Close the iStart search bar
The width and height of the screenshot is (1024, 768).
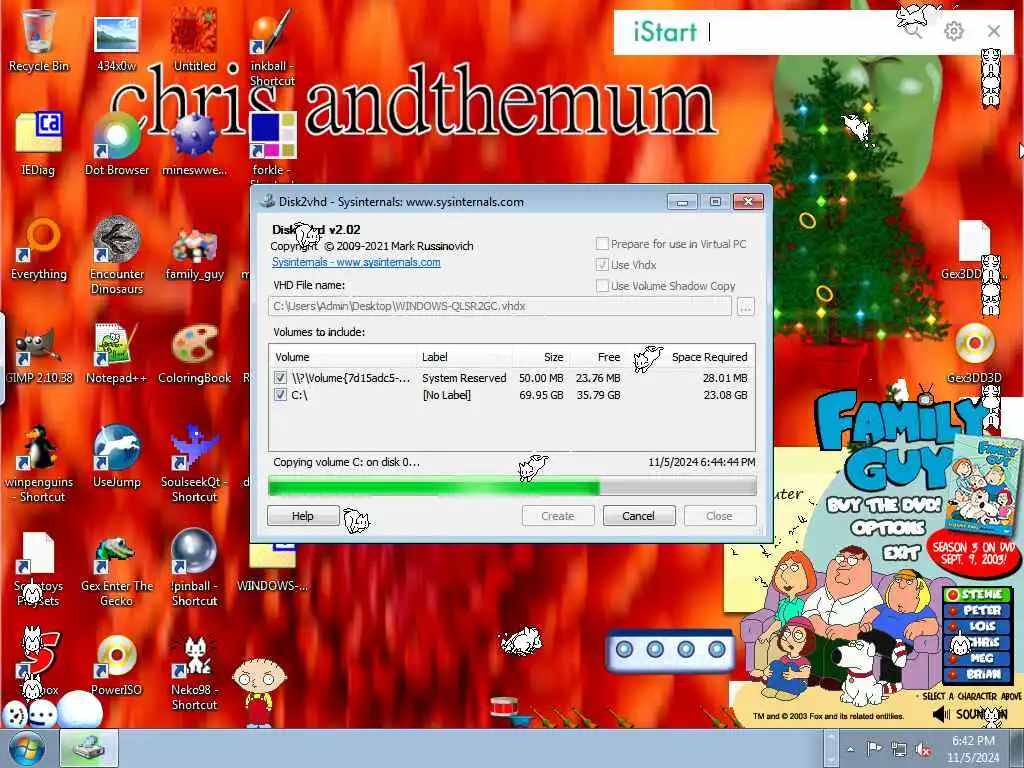pyautogui.click(x=994, y=31)
